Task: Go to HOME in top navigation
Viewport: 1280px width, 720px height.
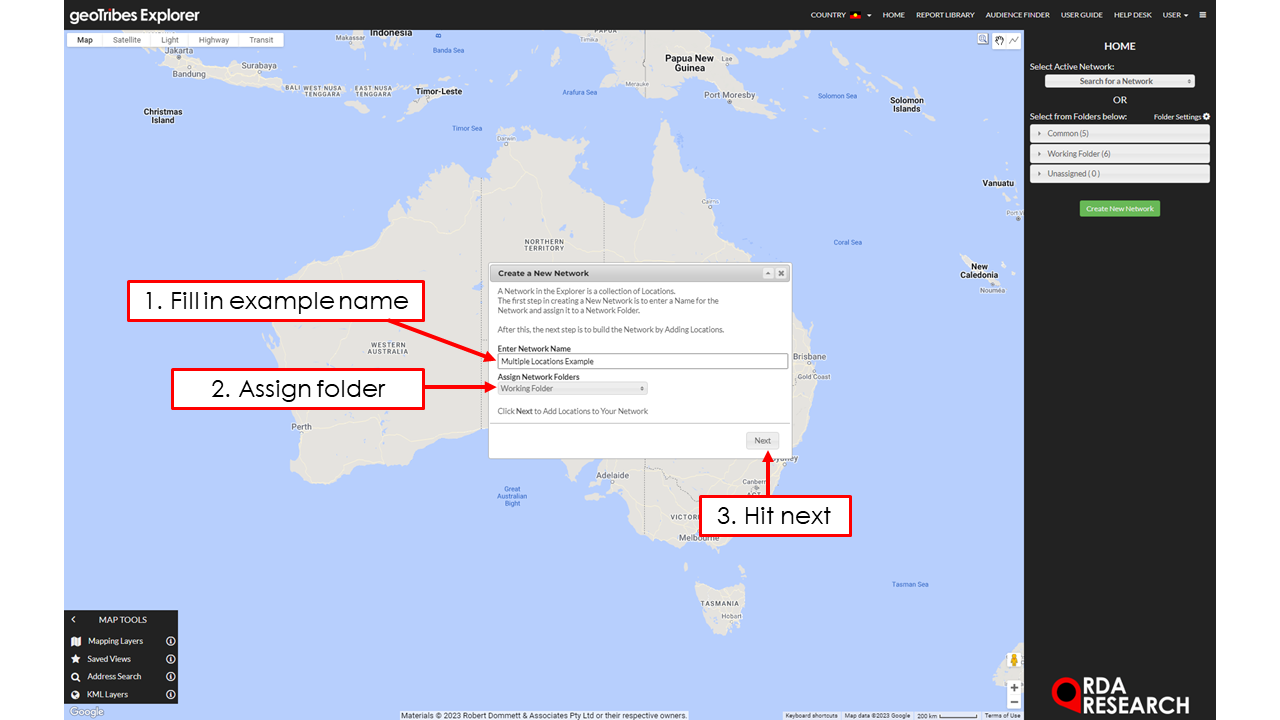Action: pyautogui.click(x=893, y=15)
